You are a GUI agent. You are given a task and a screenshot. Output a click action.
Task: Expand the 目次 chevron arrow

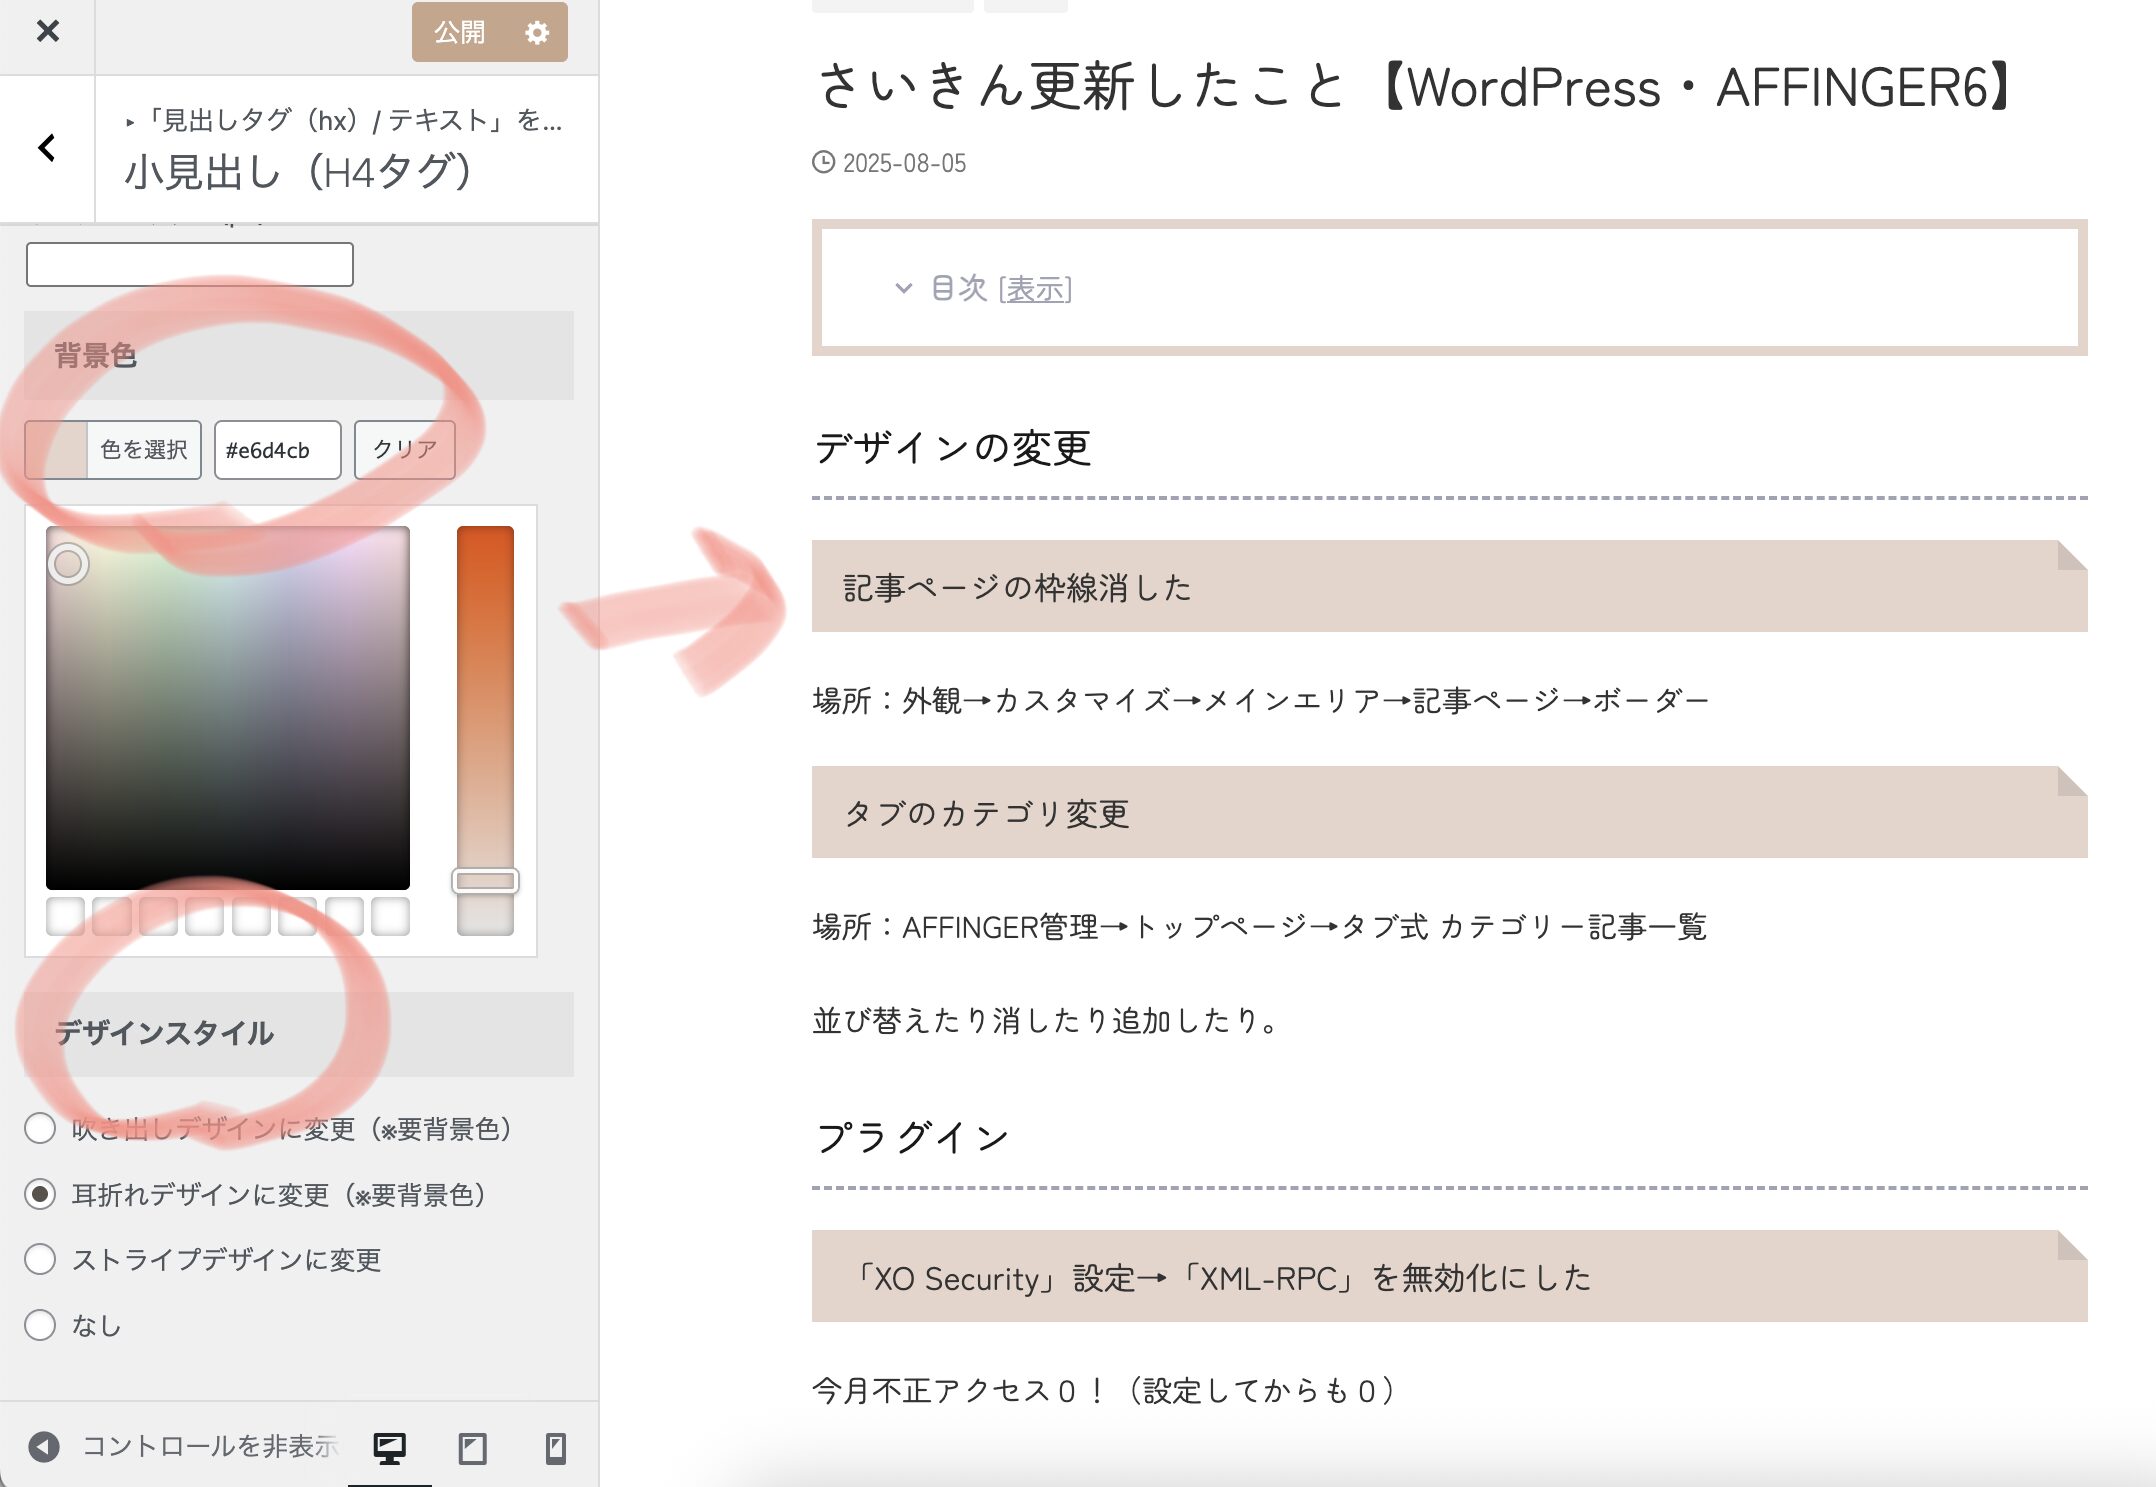tap(903, 289)
